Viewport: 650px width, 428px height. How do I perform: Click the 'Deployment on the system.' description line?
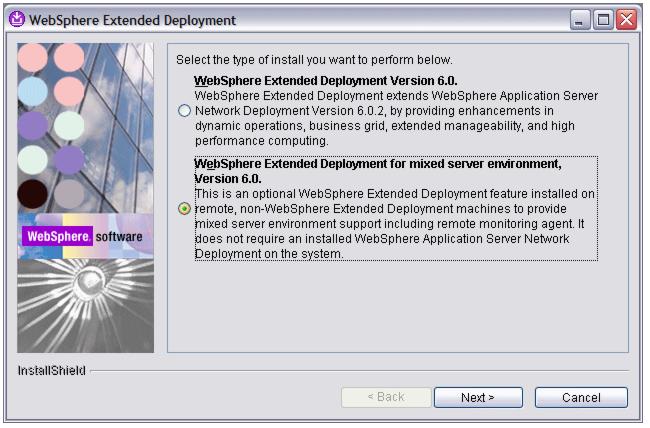(269, 253)
